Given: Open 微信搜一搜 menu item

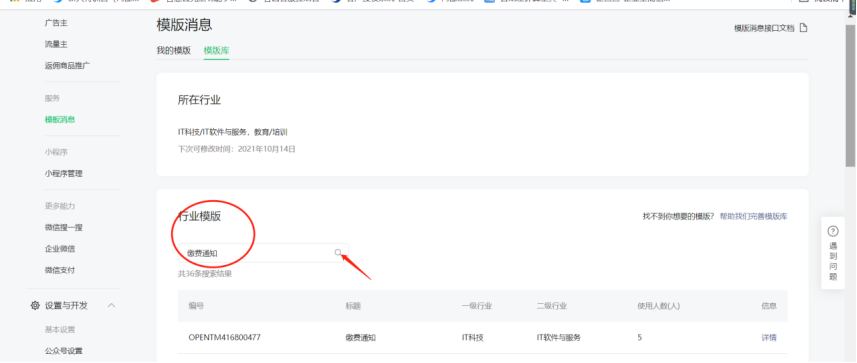Looking at the screenshot, I should tap(64, 227).
